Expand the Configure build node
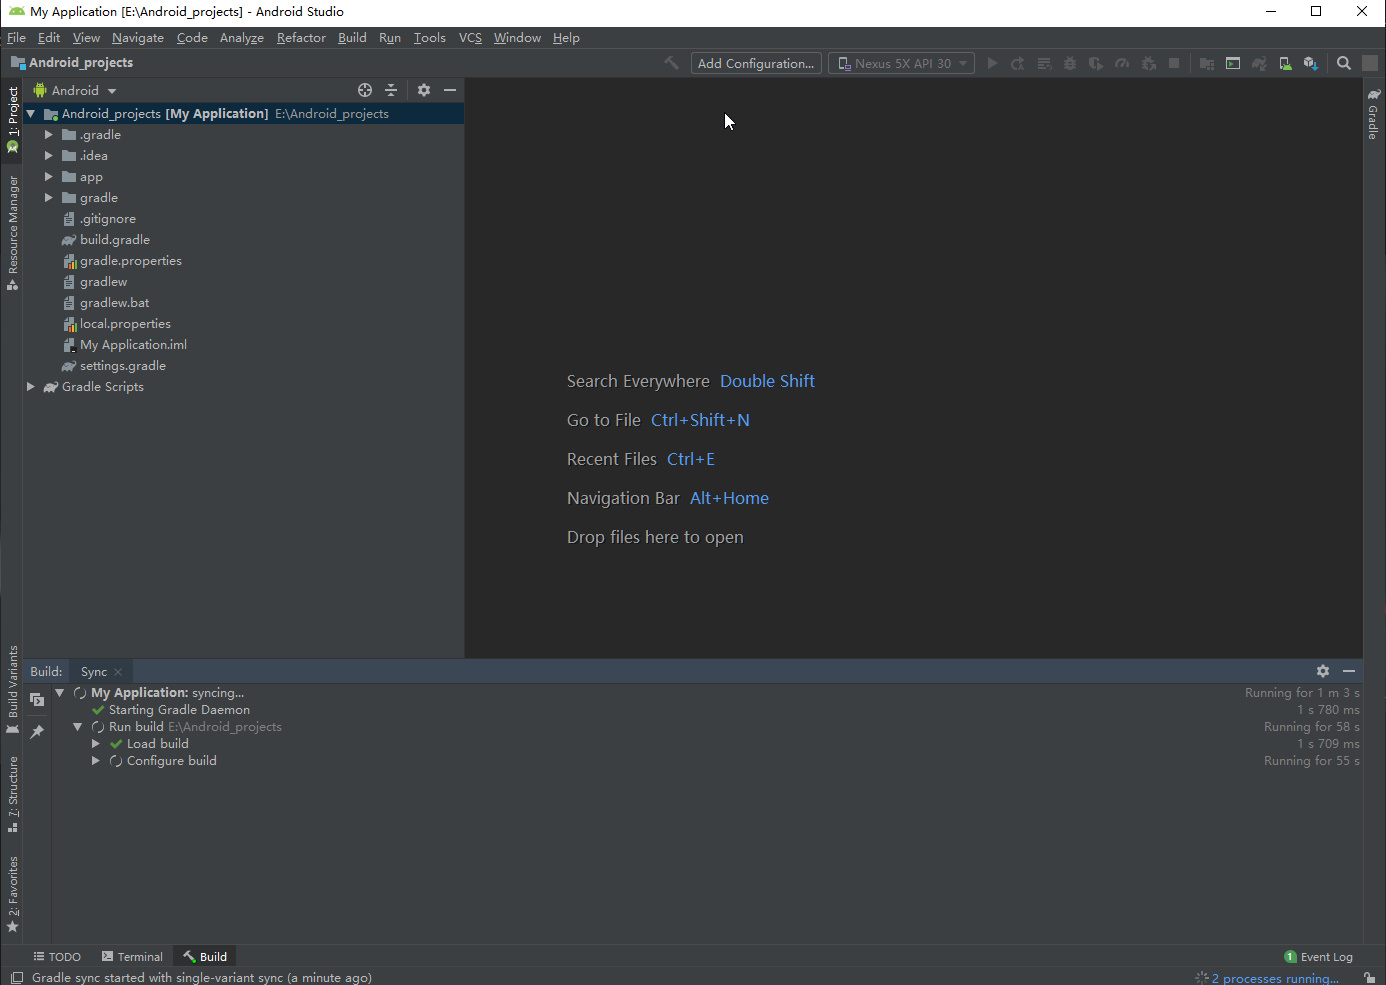 (95, 761)
